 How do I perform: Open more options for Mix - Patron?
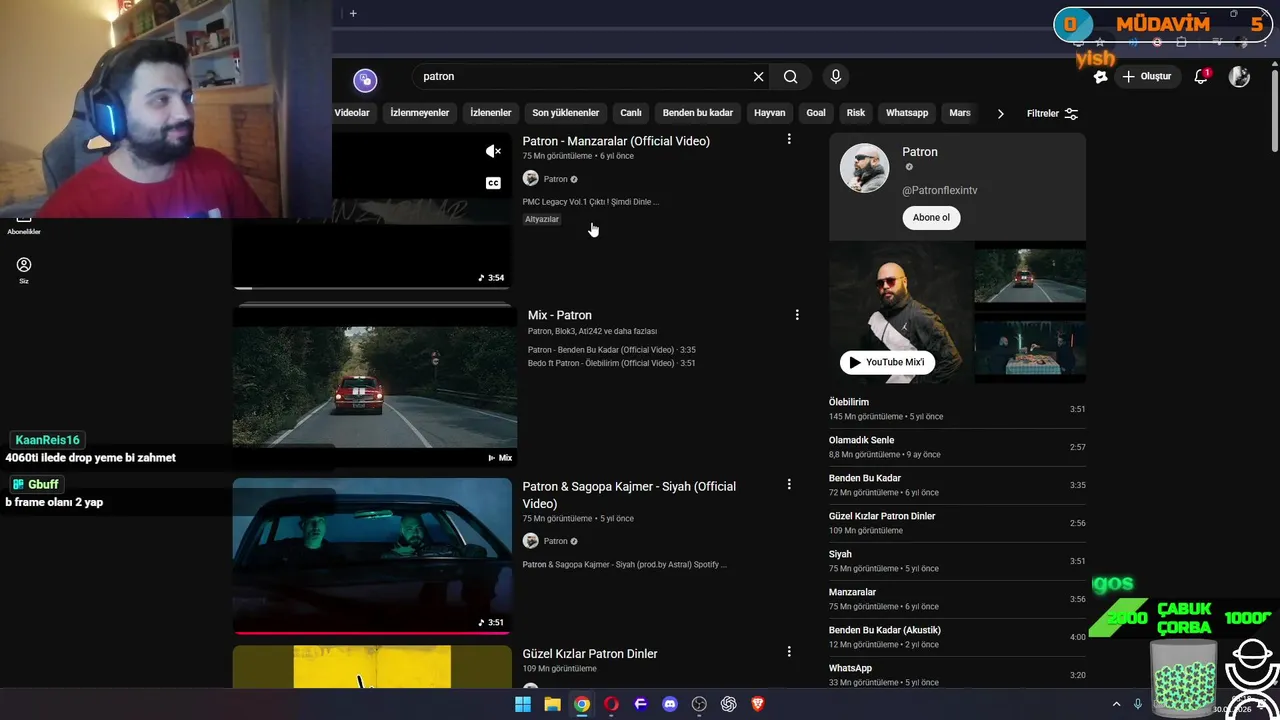(797, 315)
